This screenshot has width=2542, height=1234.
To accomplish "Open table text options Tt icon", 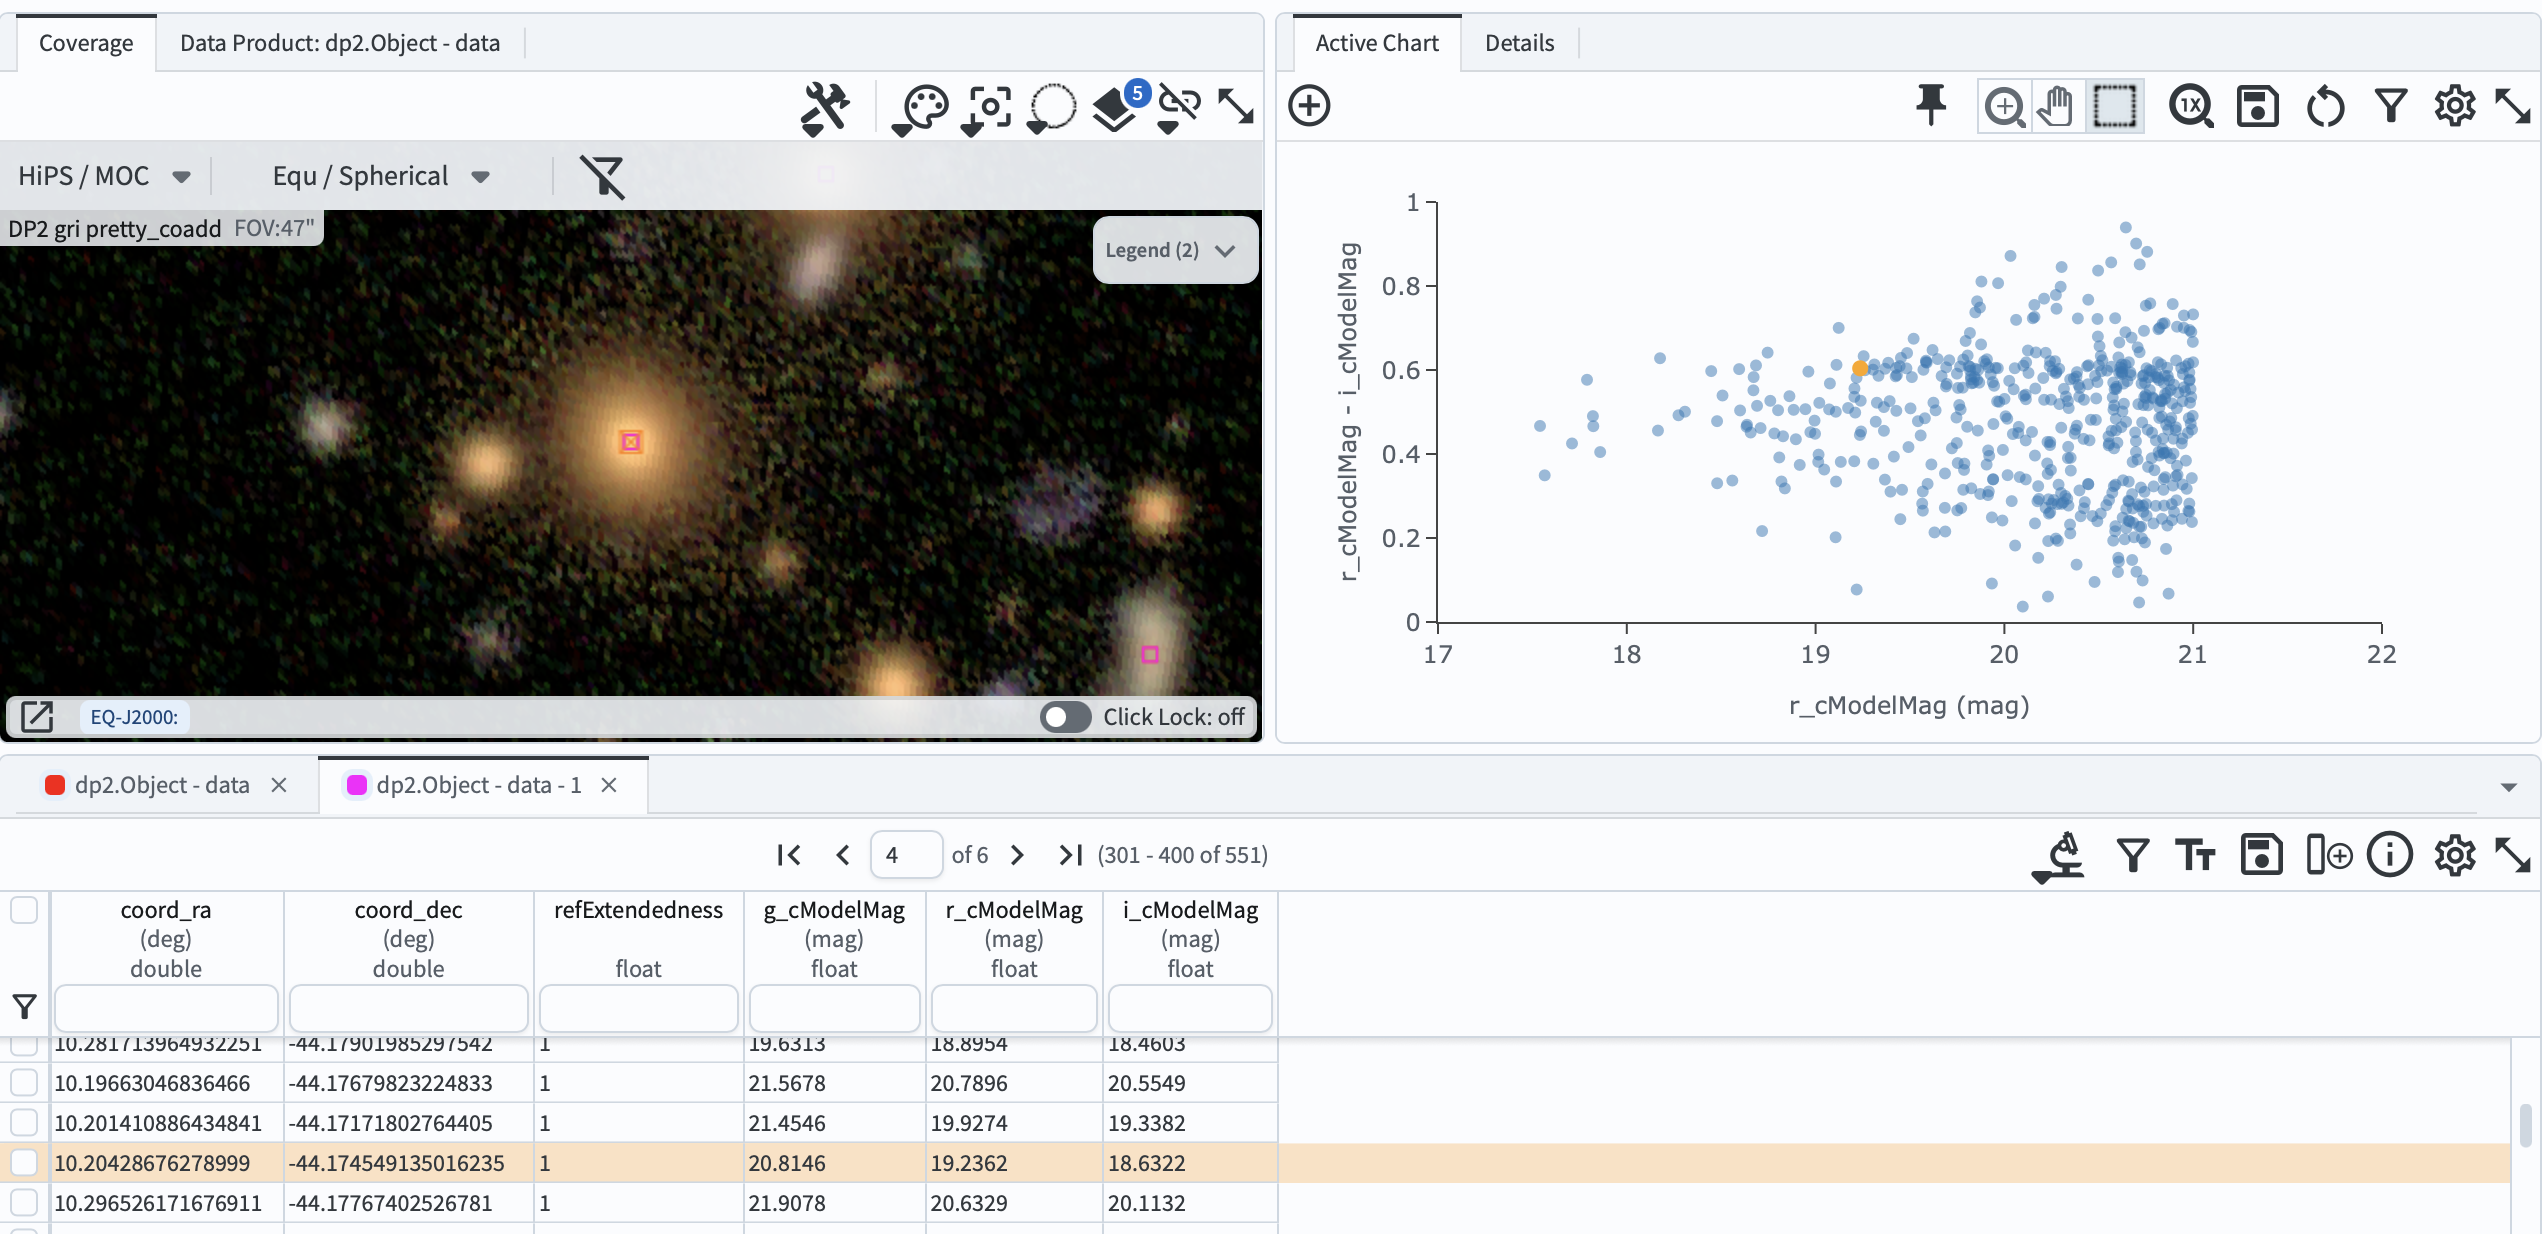I will (2195, 856).
